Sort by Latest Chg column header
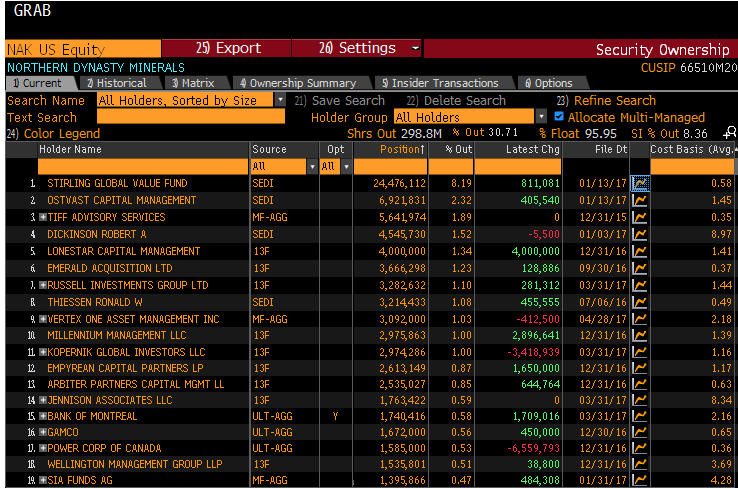Viewport: 738px width, 488px height. point(518,150)
